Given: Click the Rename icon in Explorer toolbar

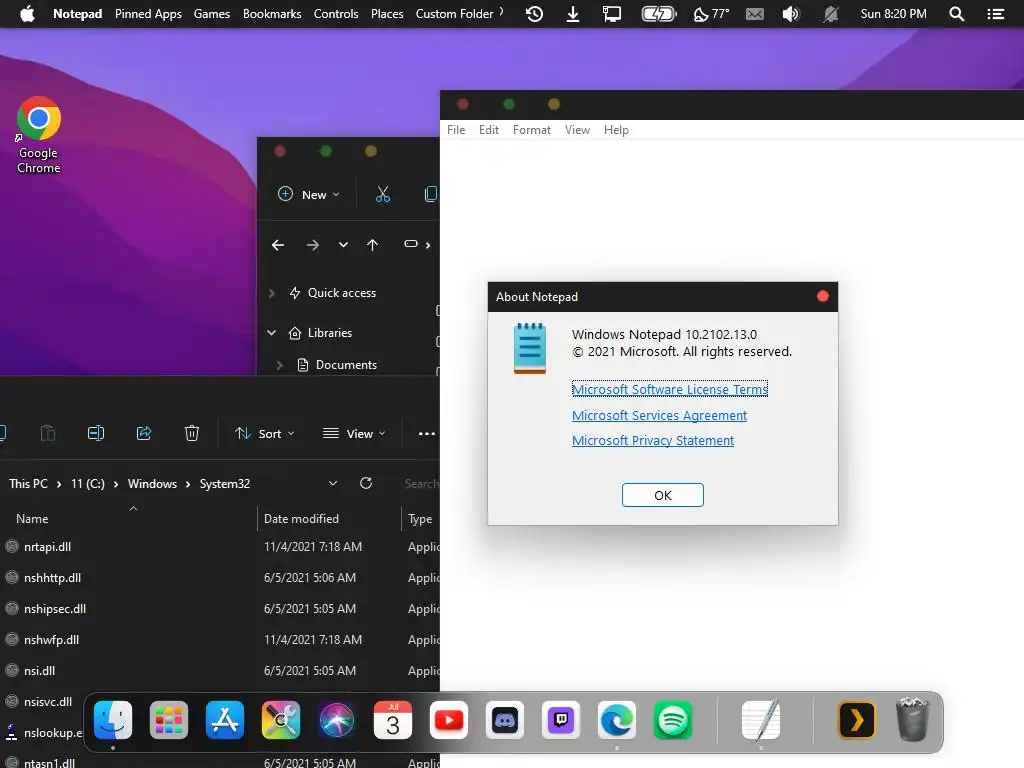Looking at the screenshot, I should 95,433.
